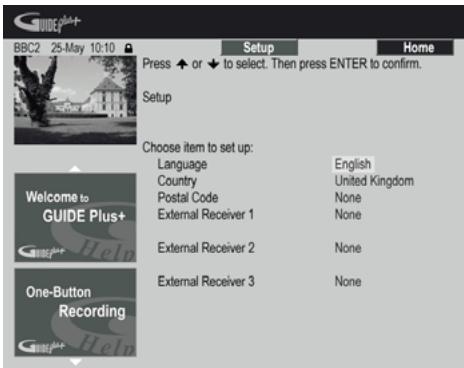Open the Welcome to GUIDE Plus+ panel

75,217
